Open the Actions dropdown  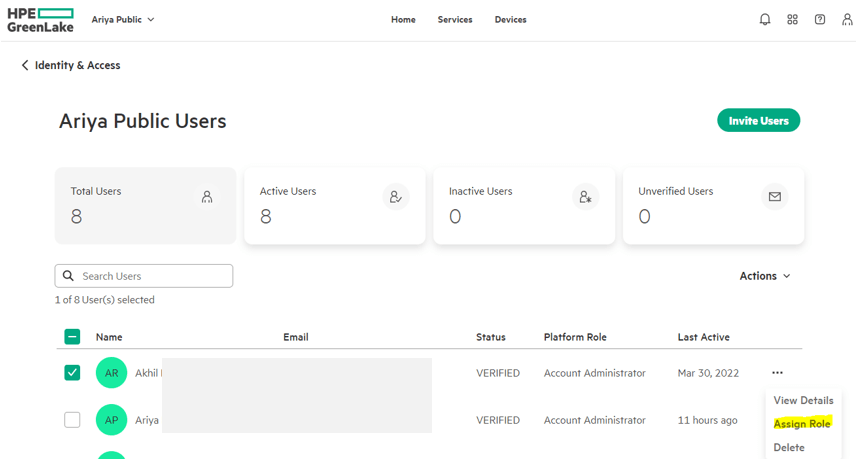(x=765, y=276)
